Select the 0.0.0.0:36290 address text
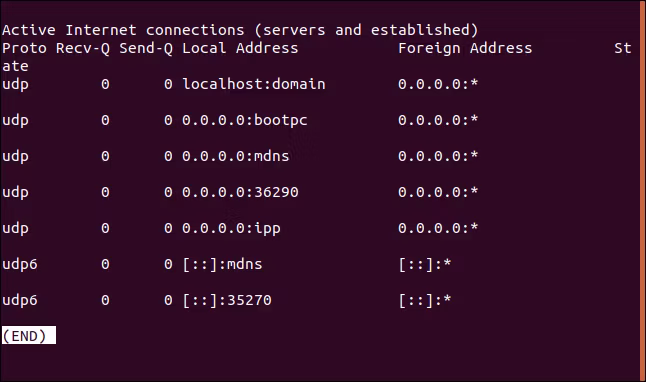This screenshot has width=646, height=382. click(240, 192)
